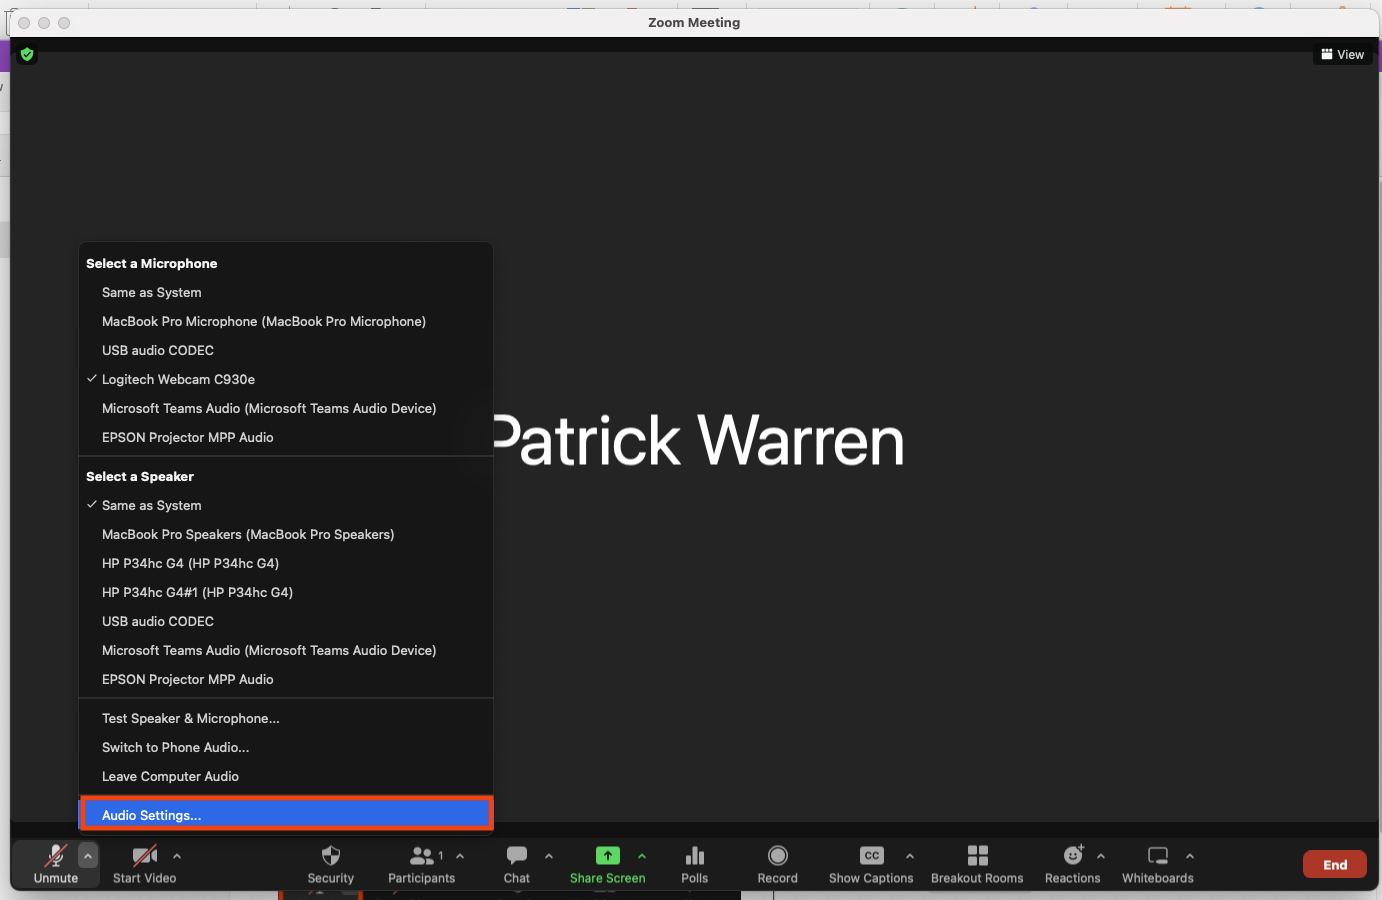Viewport: 1382px width, 900px height.
Task: Choose MacBook Pro Speakers
Action: [x=286, y=534]
